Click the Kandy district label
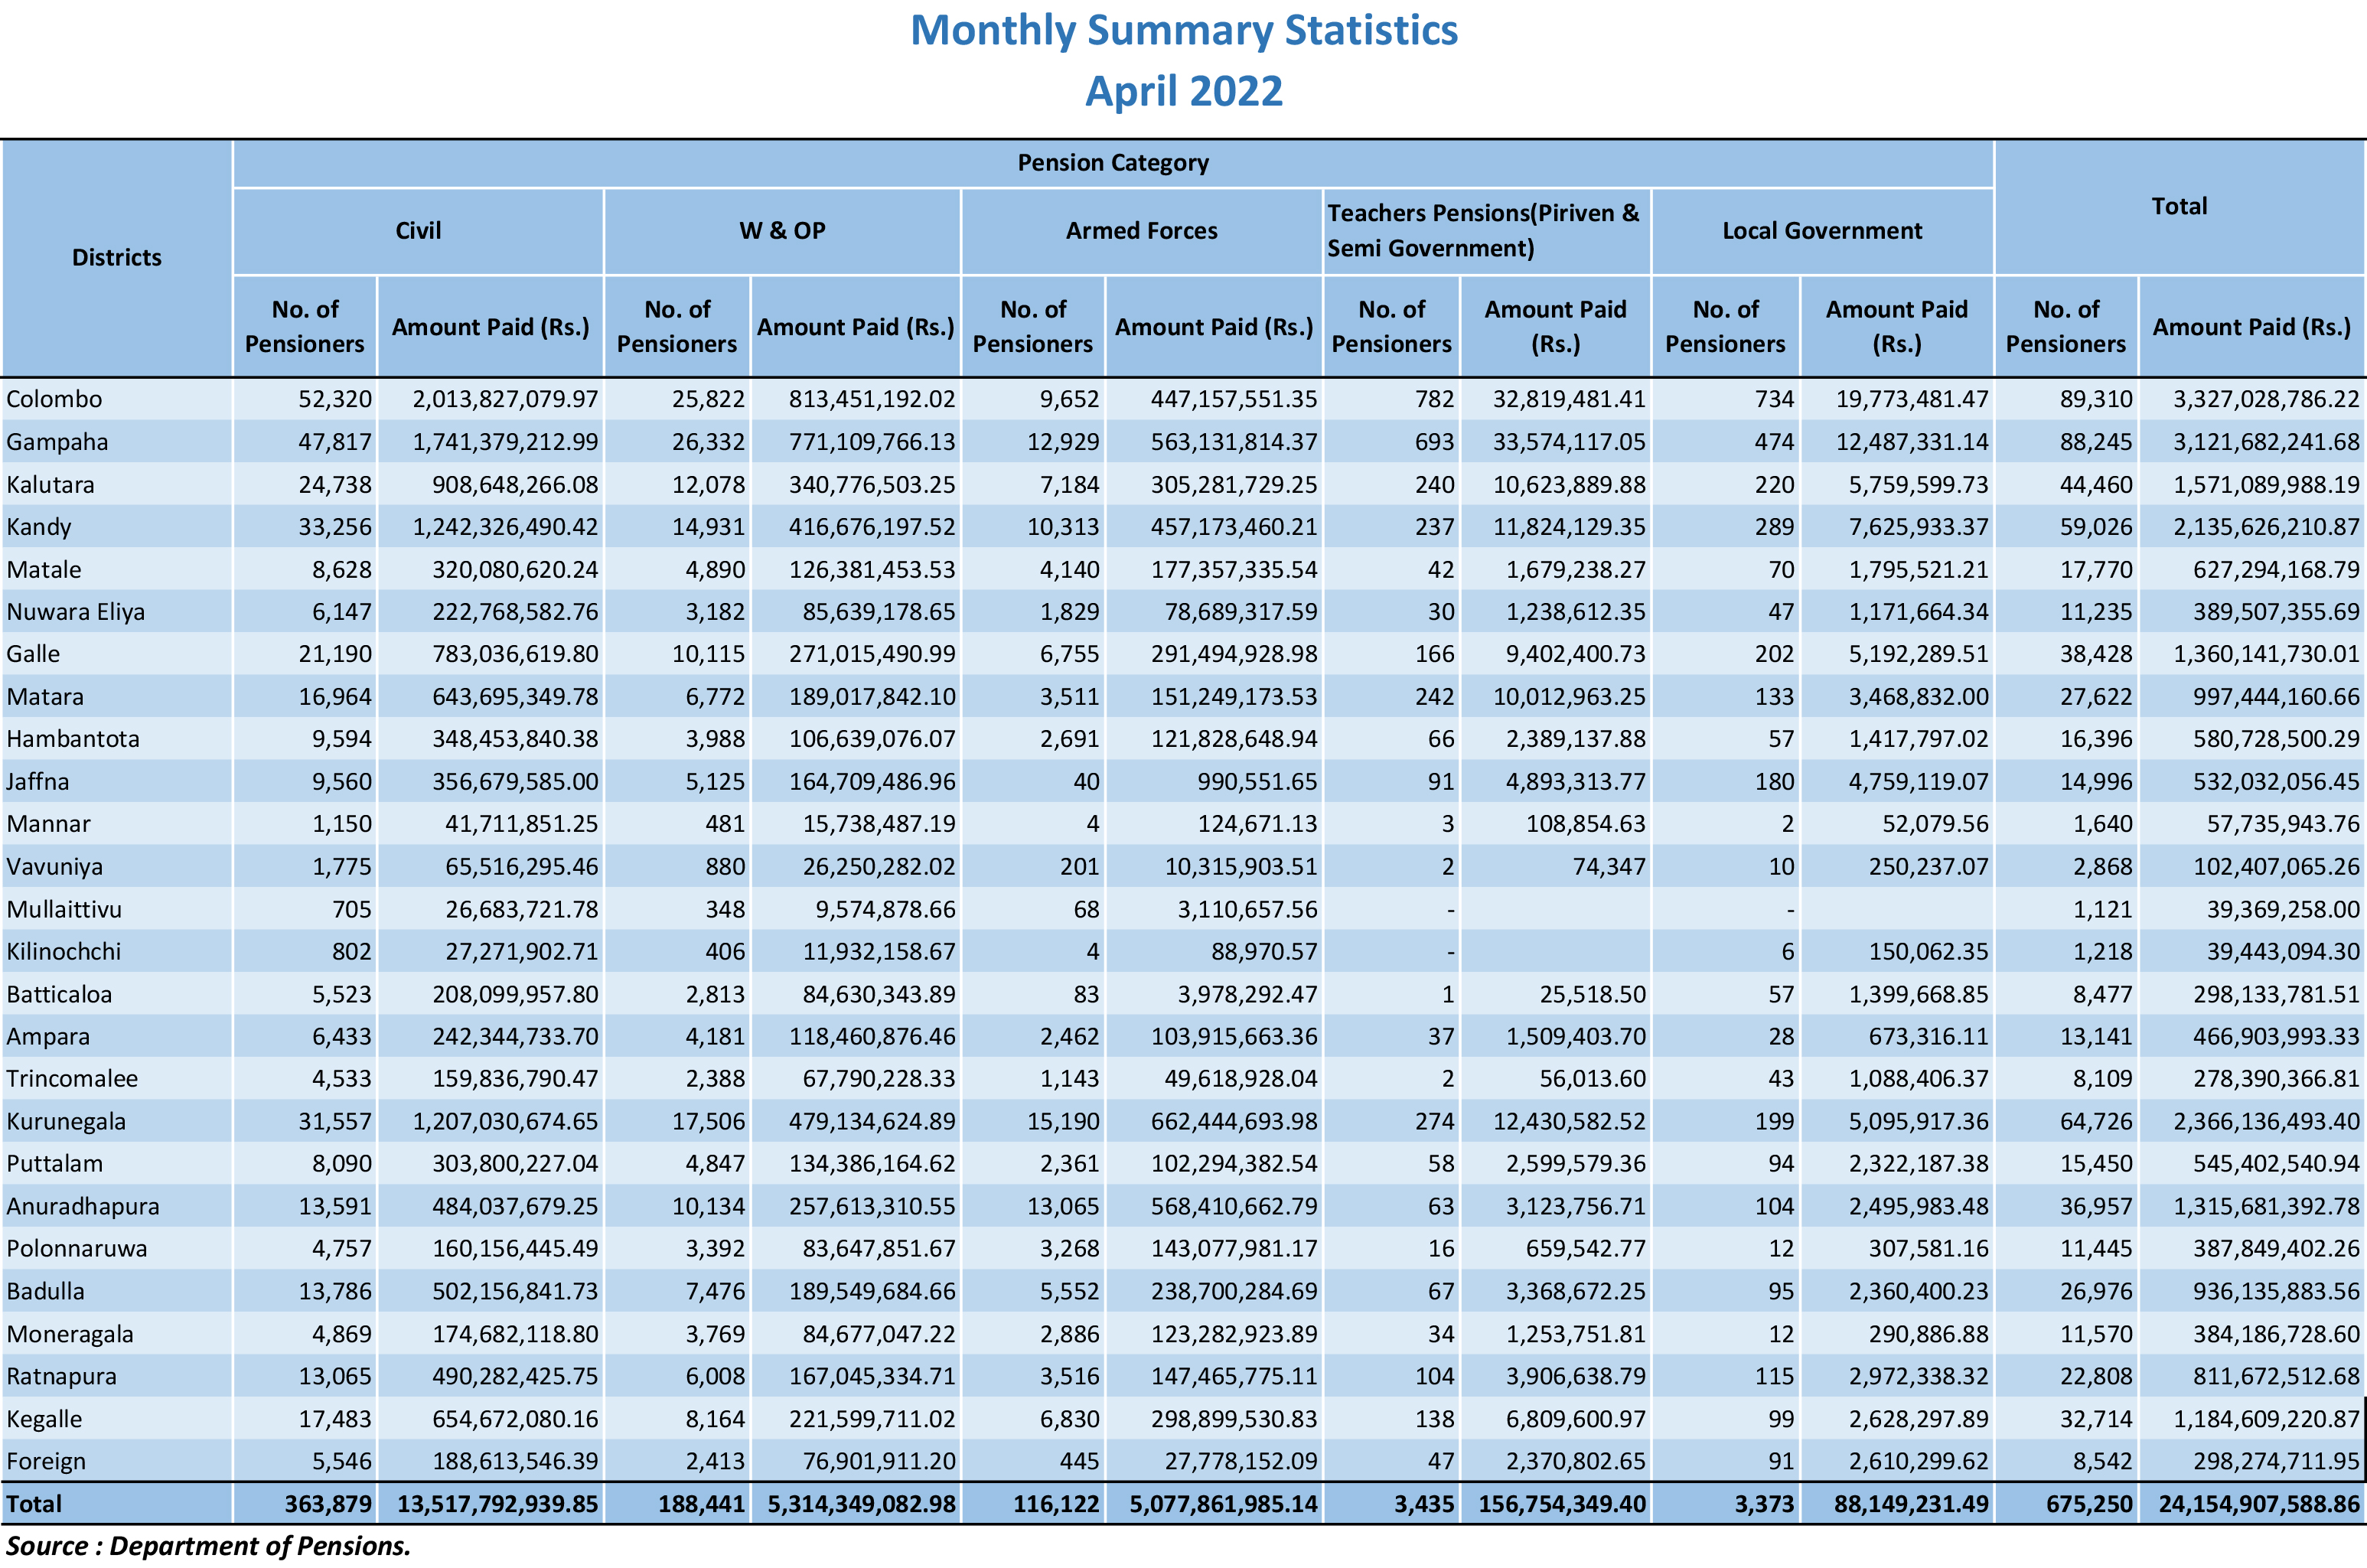2367x1568 pixels. (x=39, y=527)
